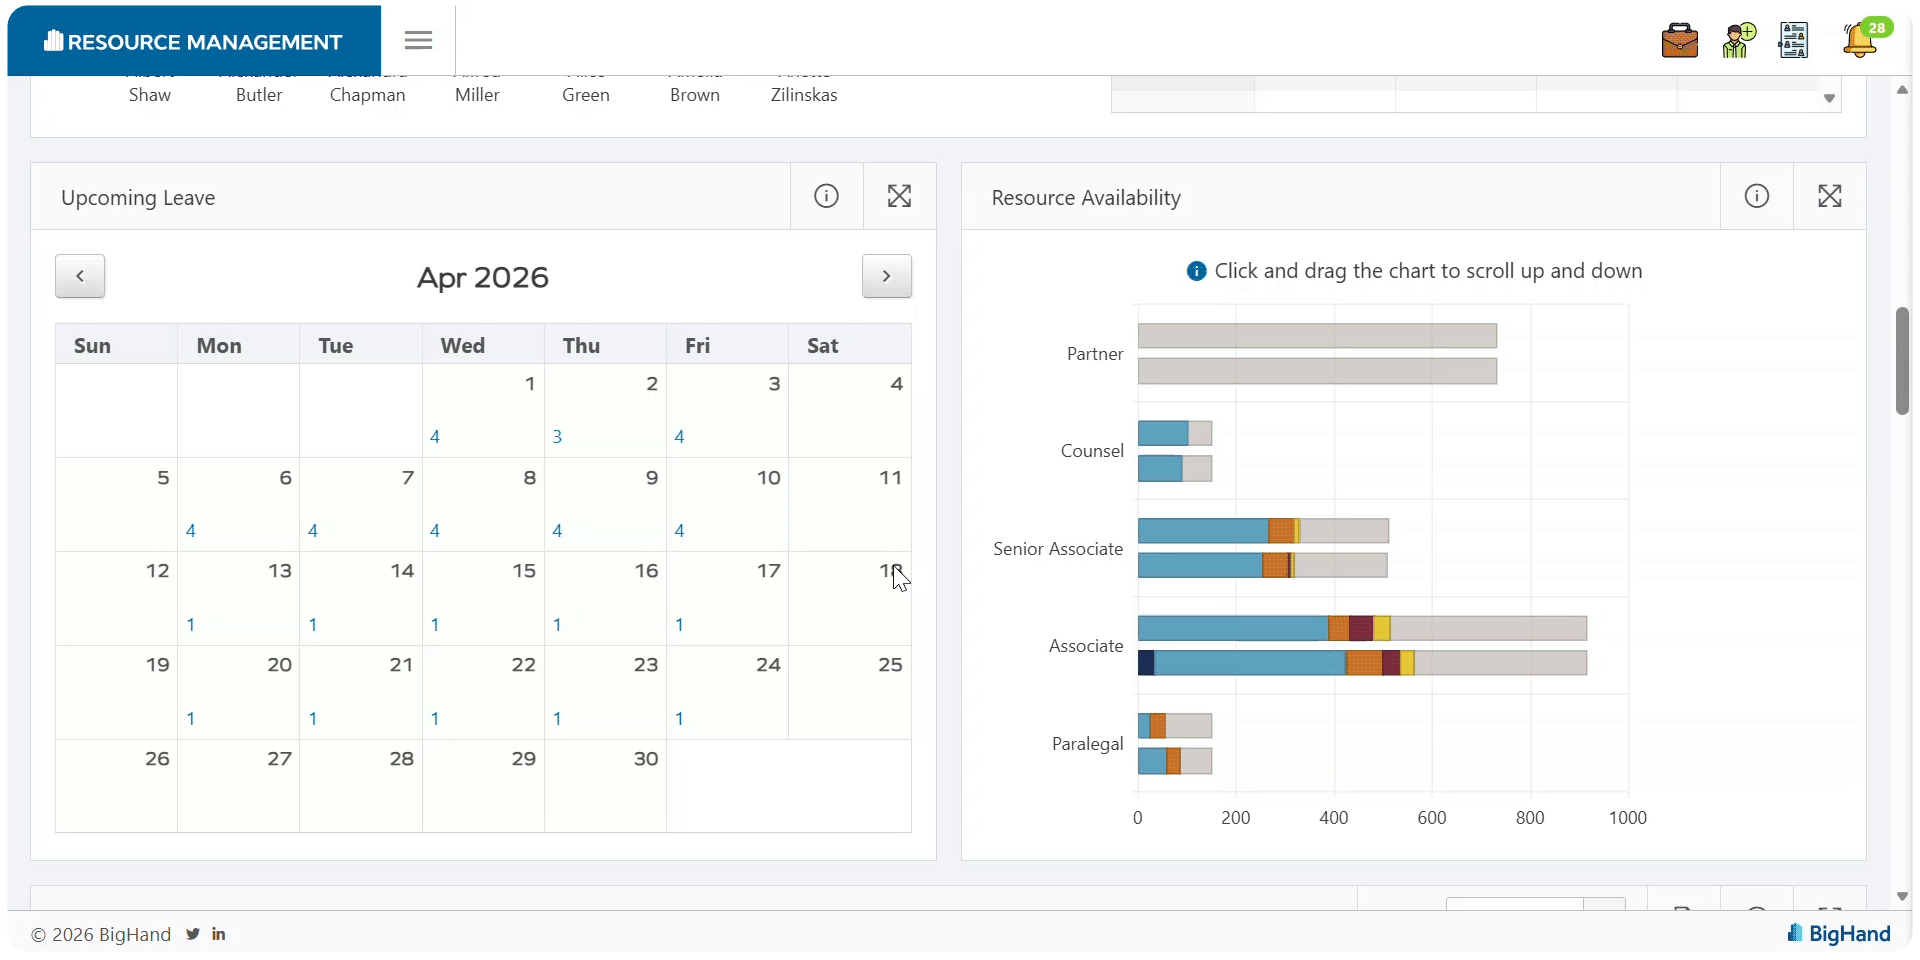Click the add resource person icon
Viewport: 1920px width, 960px height.
pyautogui.click(x=1739, y=41)
